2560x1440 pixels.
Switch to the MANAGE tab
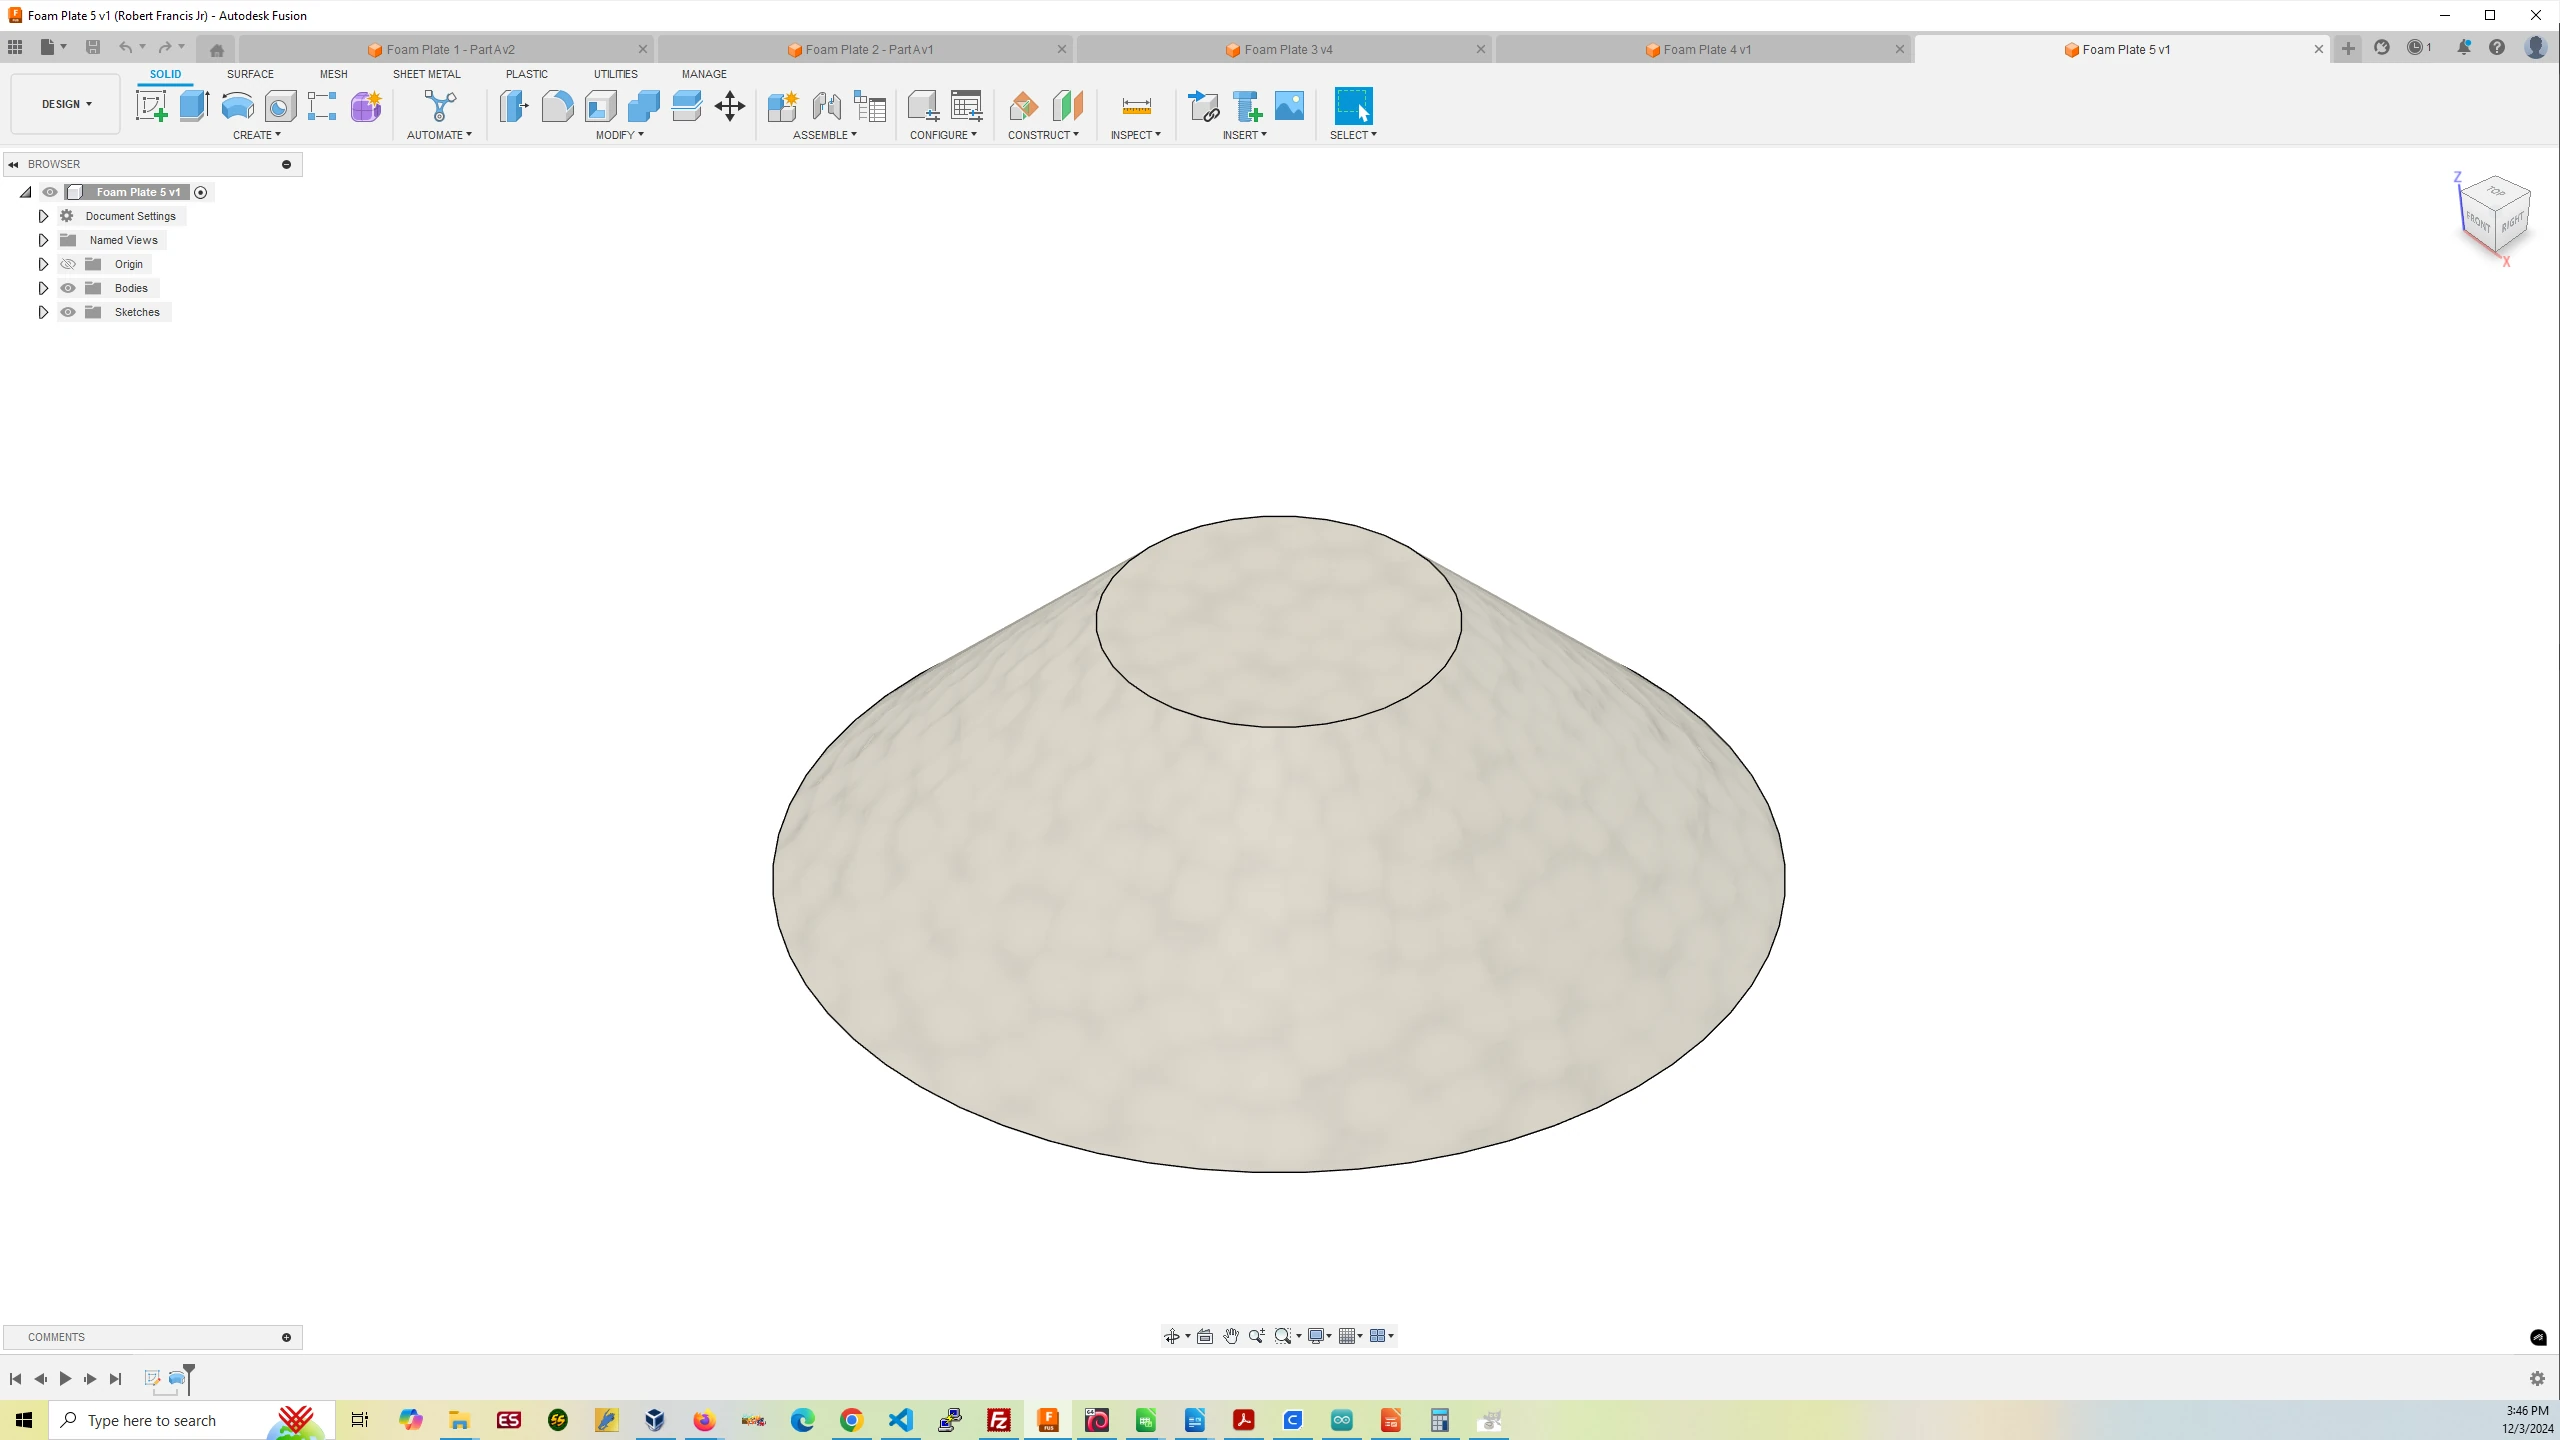tap(704, 74)
